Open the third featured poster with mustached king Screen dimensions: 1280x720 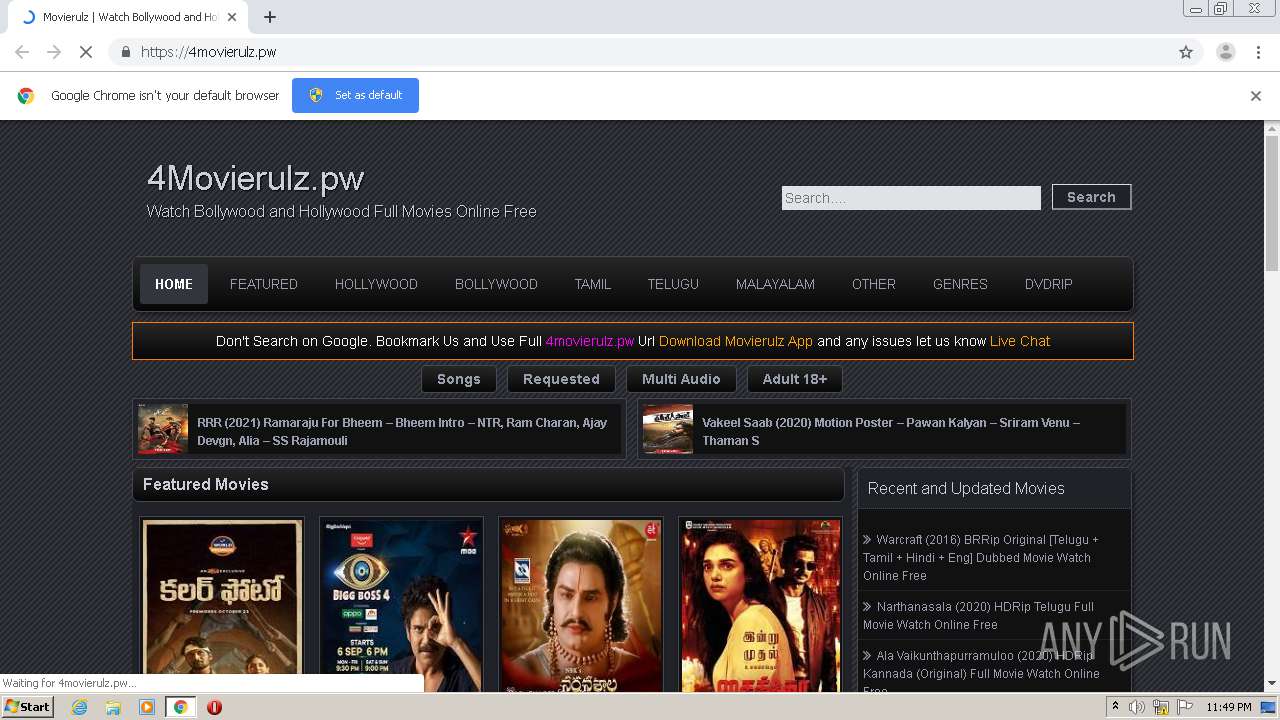coord(581,604)
